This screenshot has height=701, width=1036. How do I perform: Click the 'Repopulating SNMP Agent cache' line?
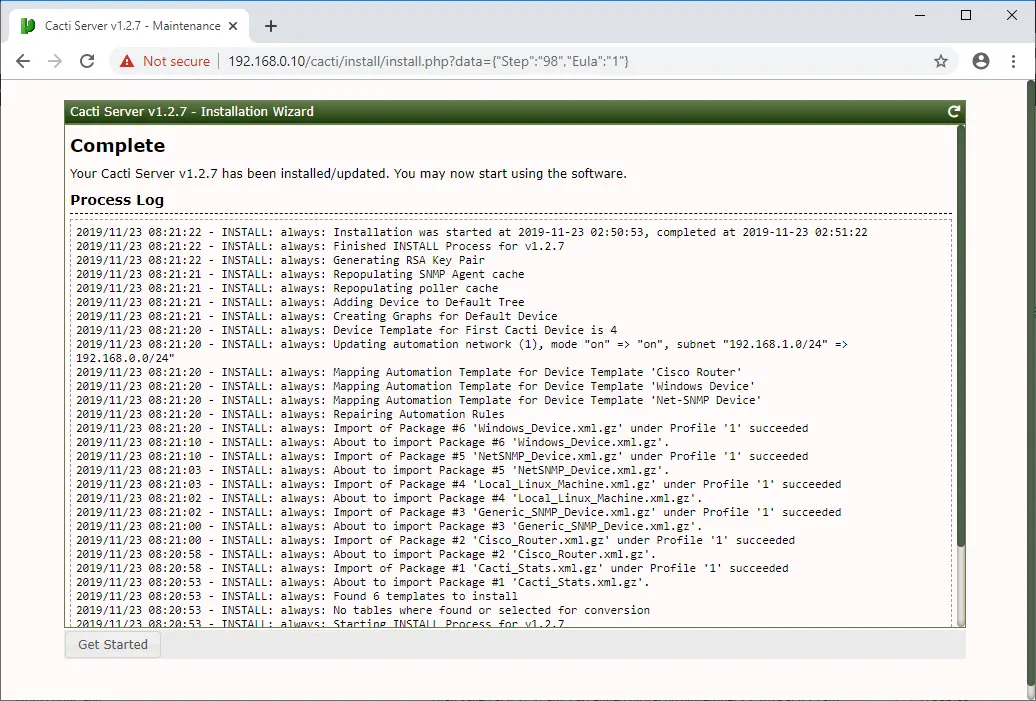300,274
